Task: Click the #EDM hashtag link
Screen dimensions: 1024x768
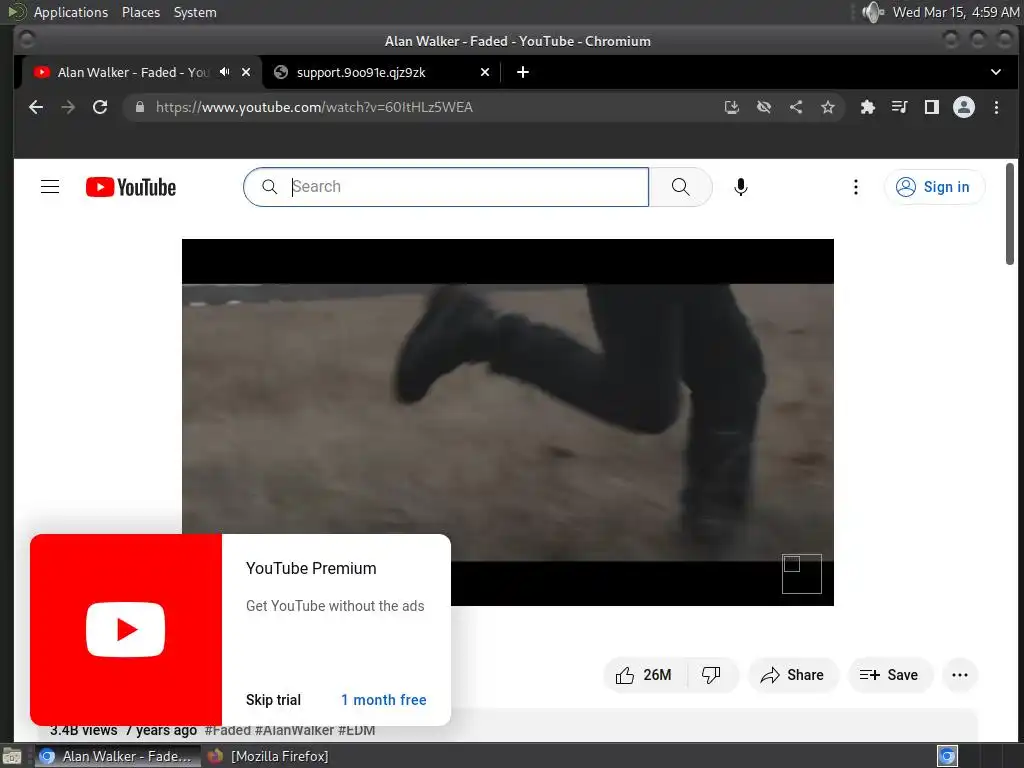Action: coord(357,730)
